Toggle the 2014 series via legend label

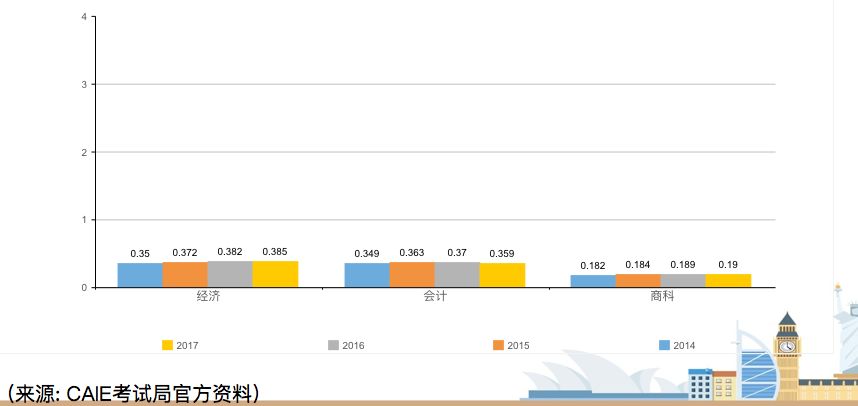point(683,346)
